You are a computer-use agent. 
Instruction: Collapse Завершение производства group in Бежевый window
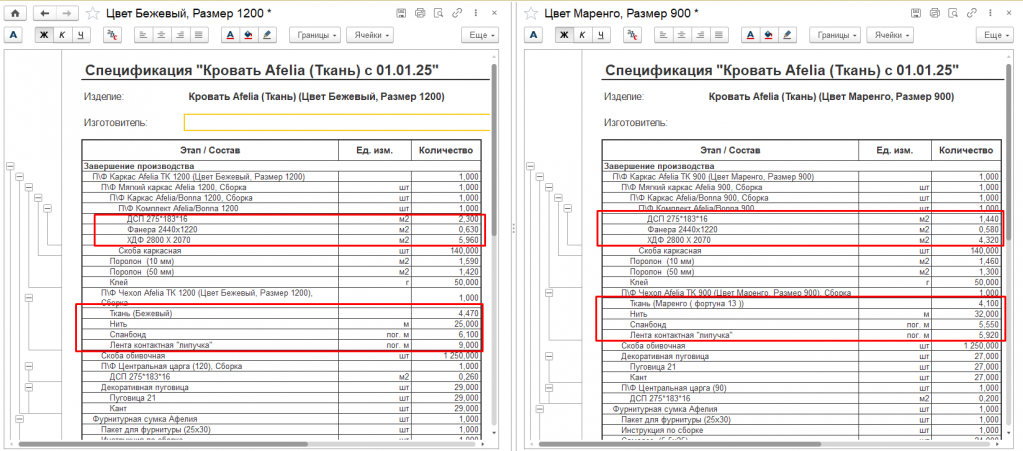[11, 166]
